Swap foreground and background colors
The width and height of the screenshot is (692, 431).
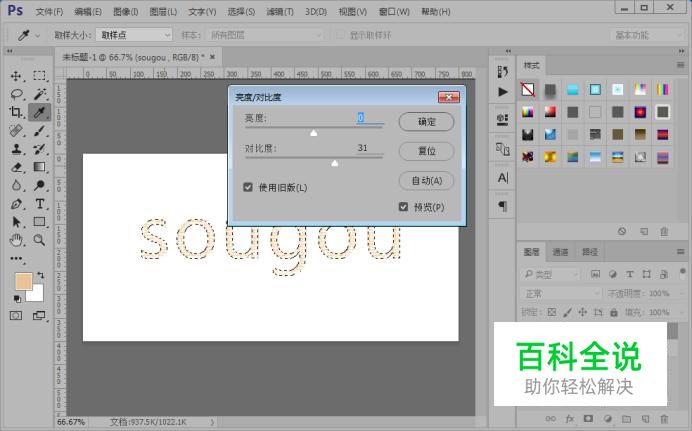41,275
